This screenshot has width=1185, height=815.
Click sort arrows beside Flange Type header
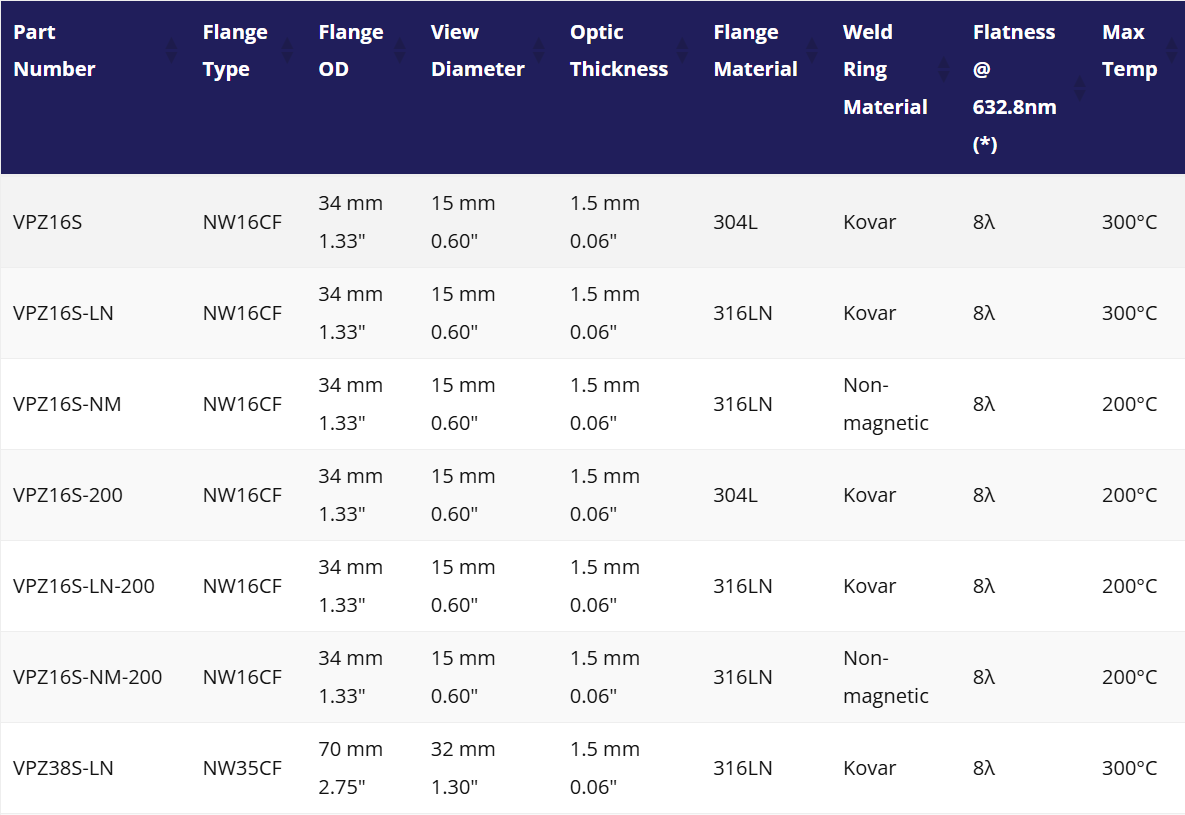click(x=288, y=50)
